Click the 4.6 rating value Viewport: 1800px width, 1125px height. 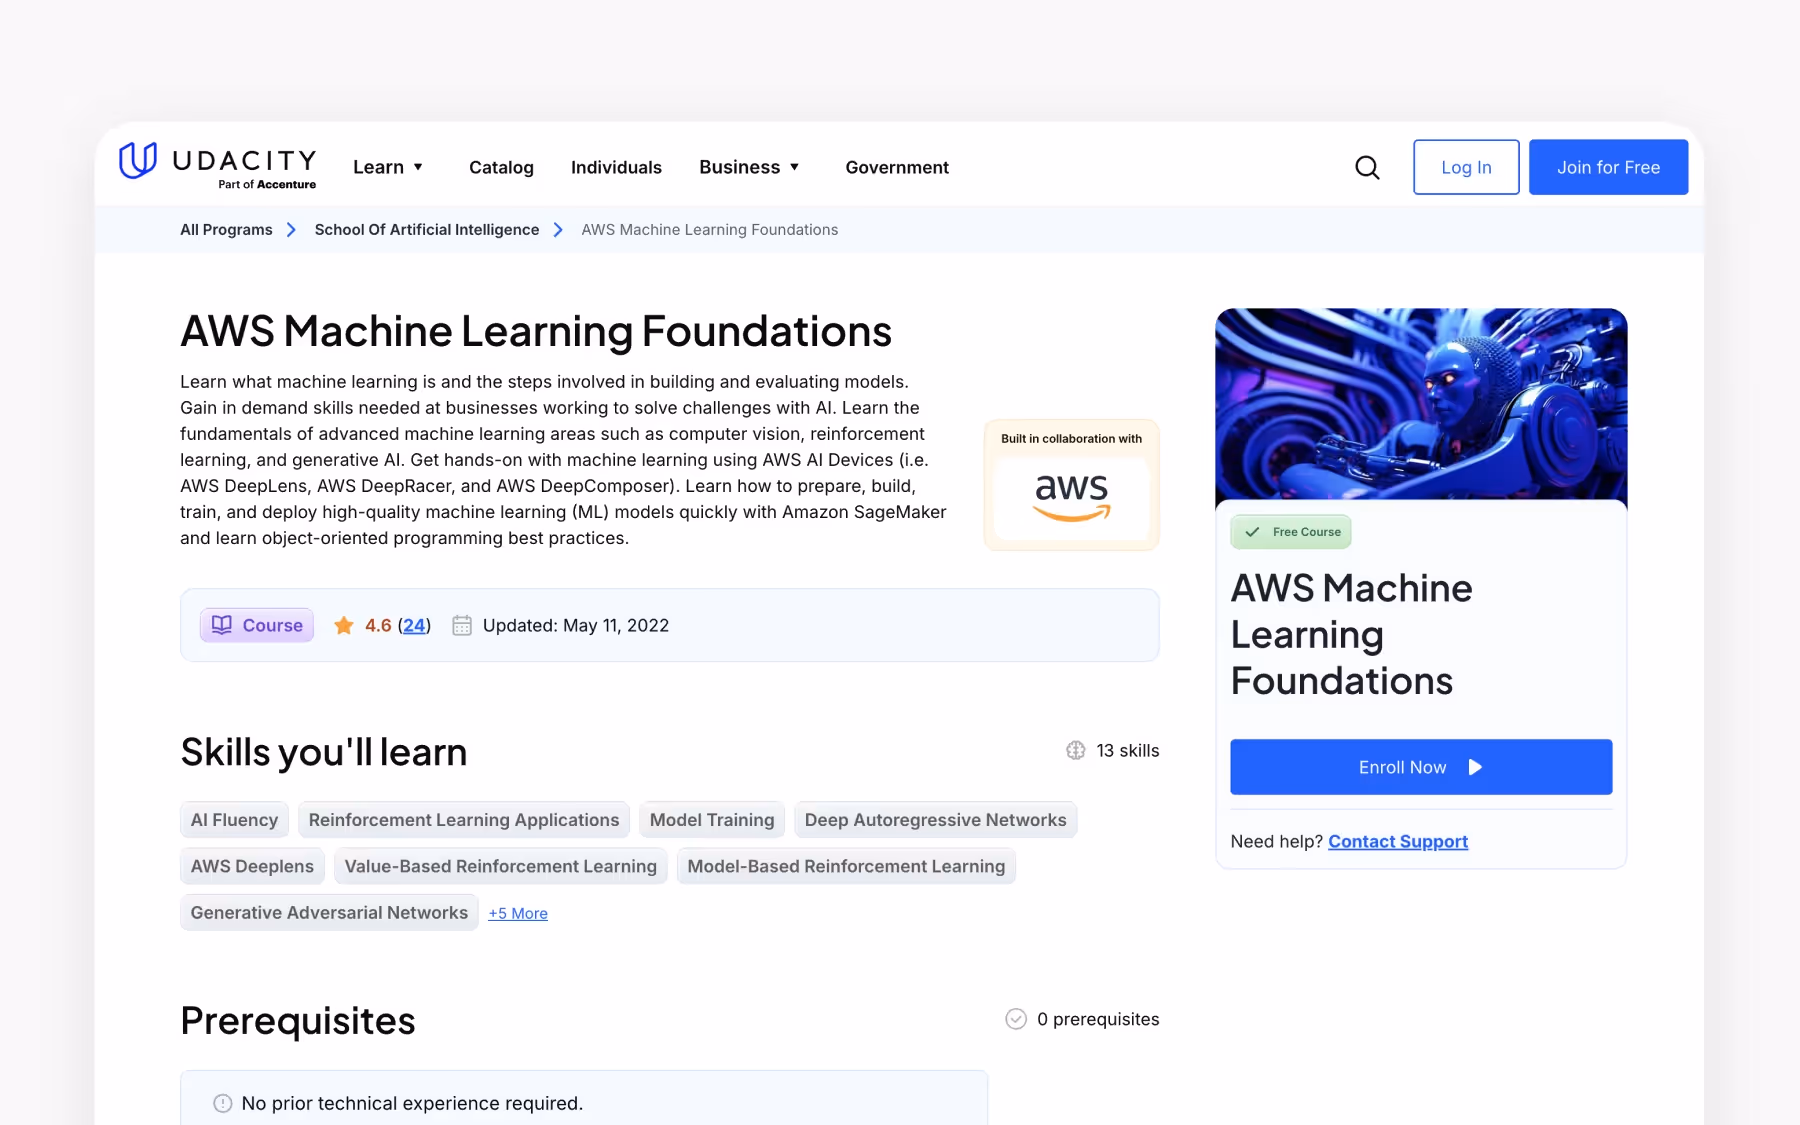click(x=378, y=625)
